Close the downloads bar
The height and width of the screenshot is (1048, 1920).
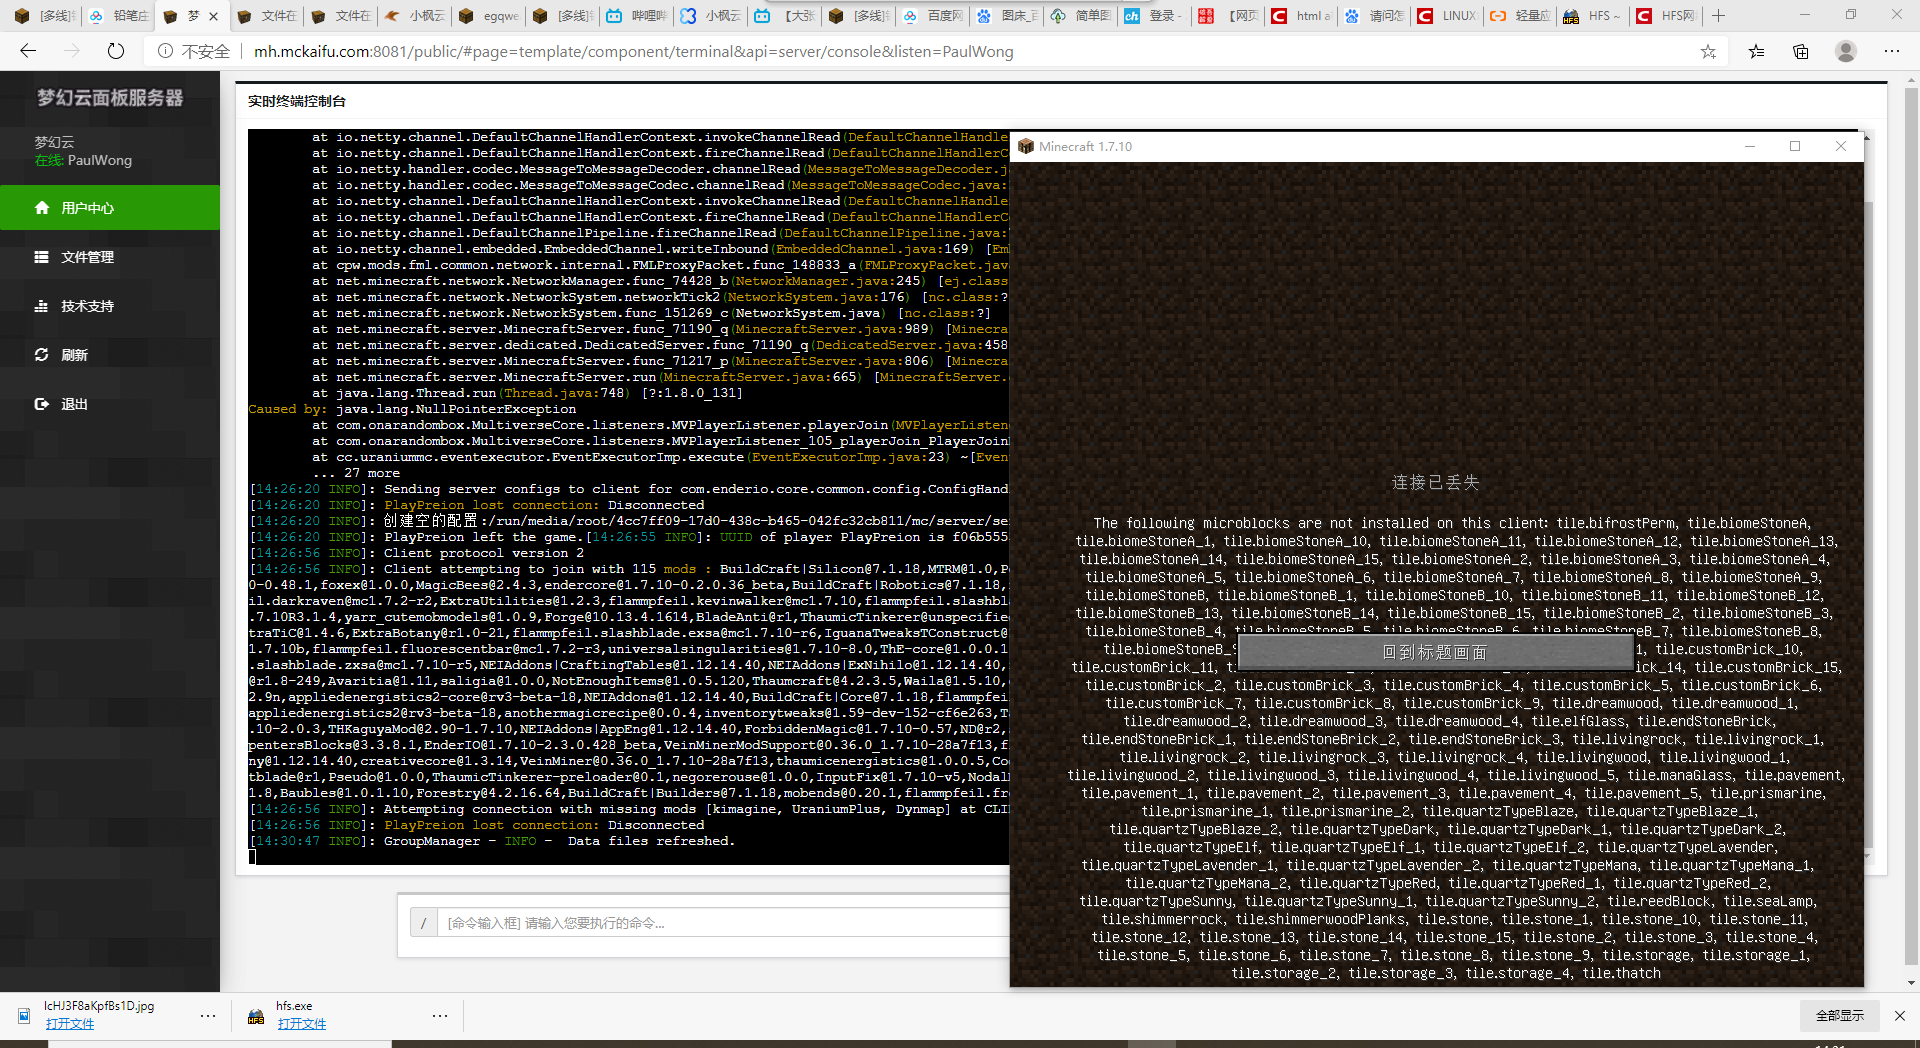click(x=1900, y=1016)
